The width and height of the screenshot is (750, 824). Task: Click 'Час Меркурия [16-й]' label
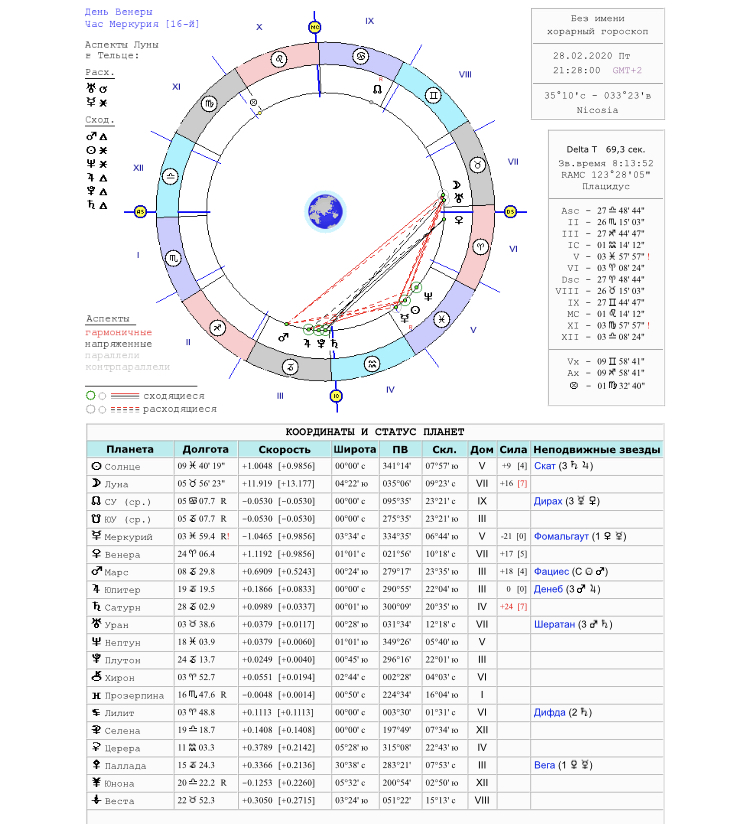point(142,24)
